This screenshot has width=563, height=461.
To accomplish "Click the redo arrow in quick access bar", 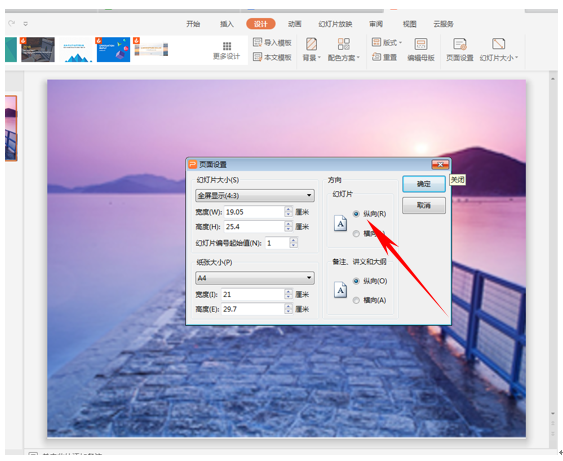I will 11,23.
